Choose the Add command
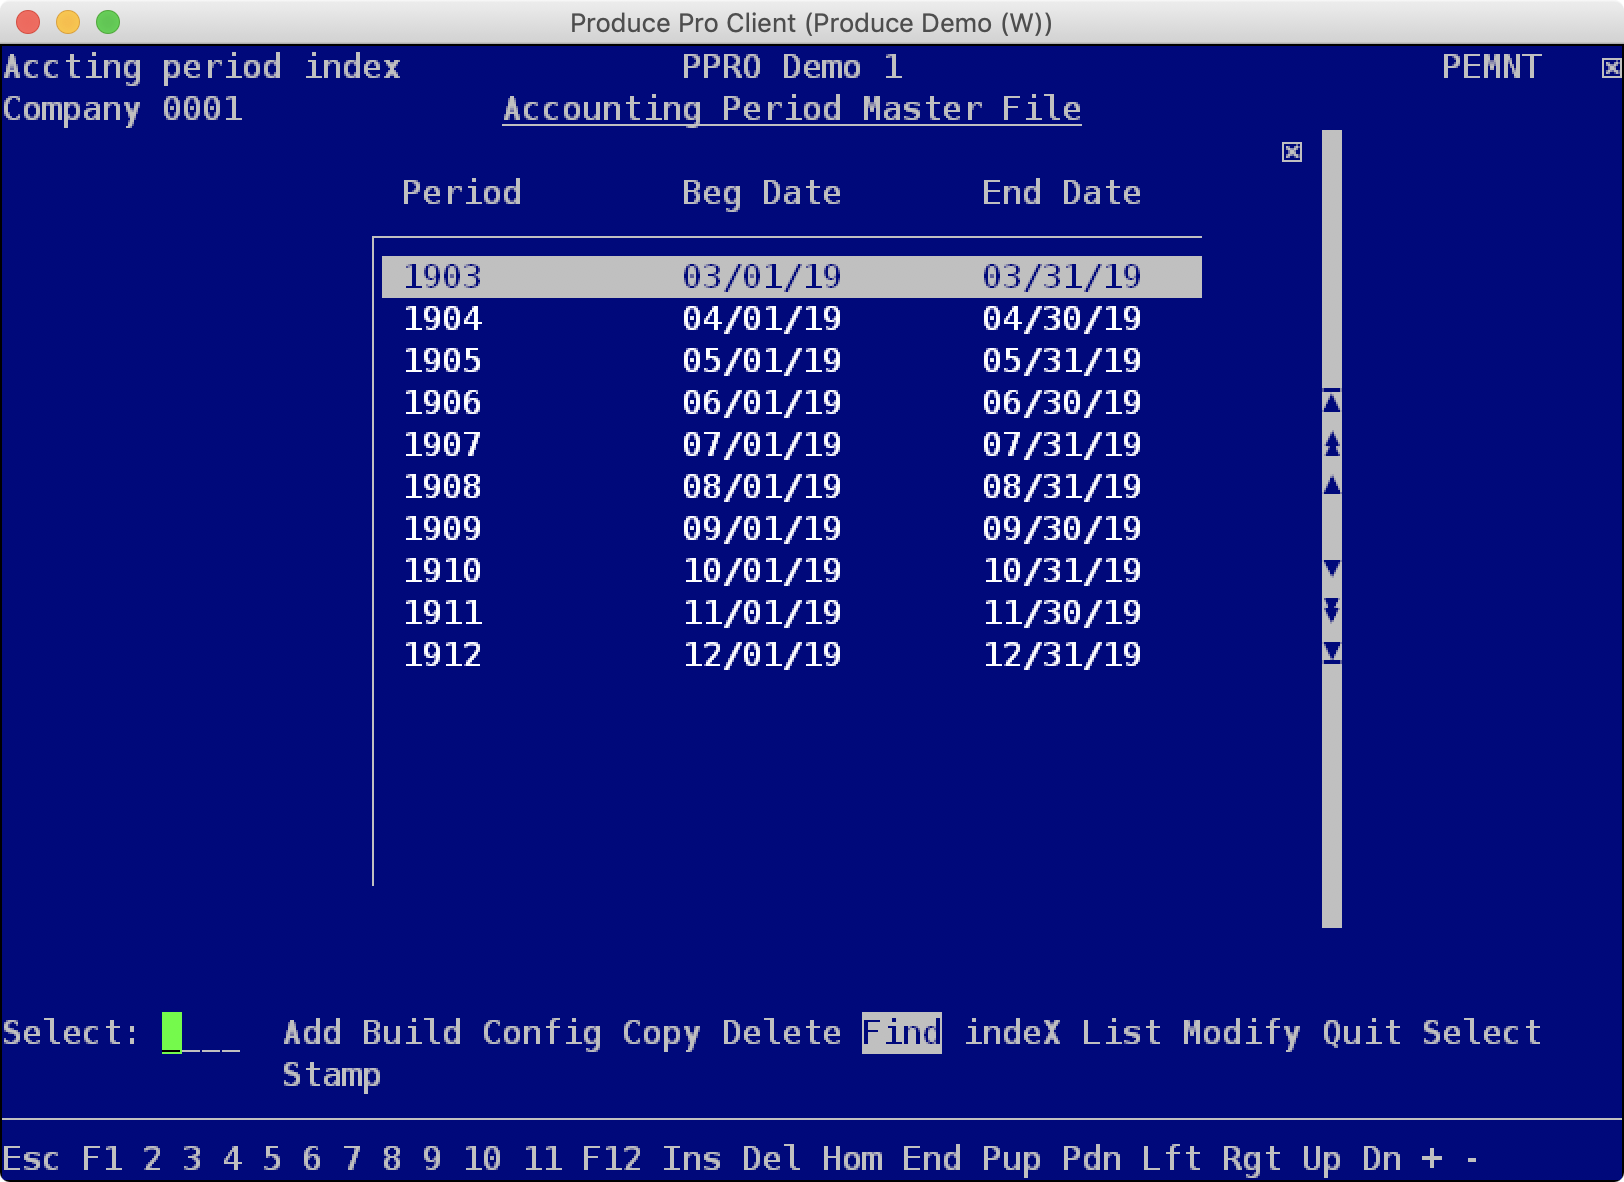 tap(312, 1032)
